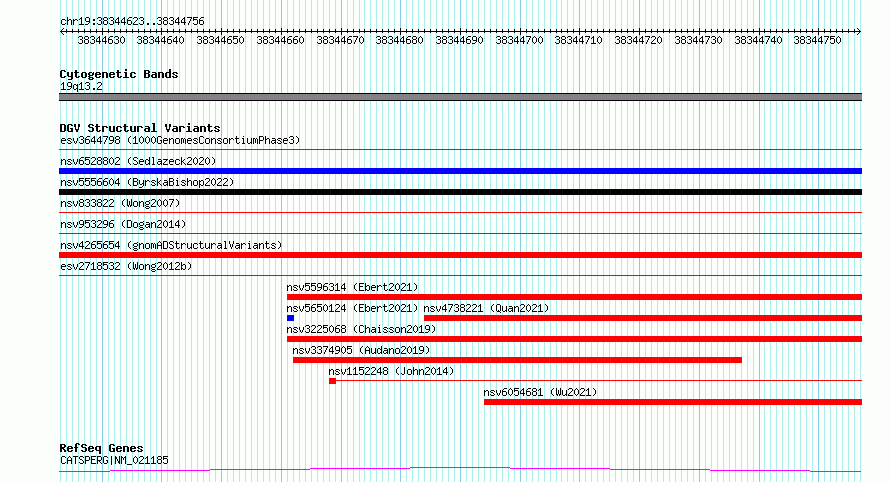Click ruler position 38344670
Viewport: 890px width, 482px height.
point(341,40)
